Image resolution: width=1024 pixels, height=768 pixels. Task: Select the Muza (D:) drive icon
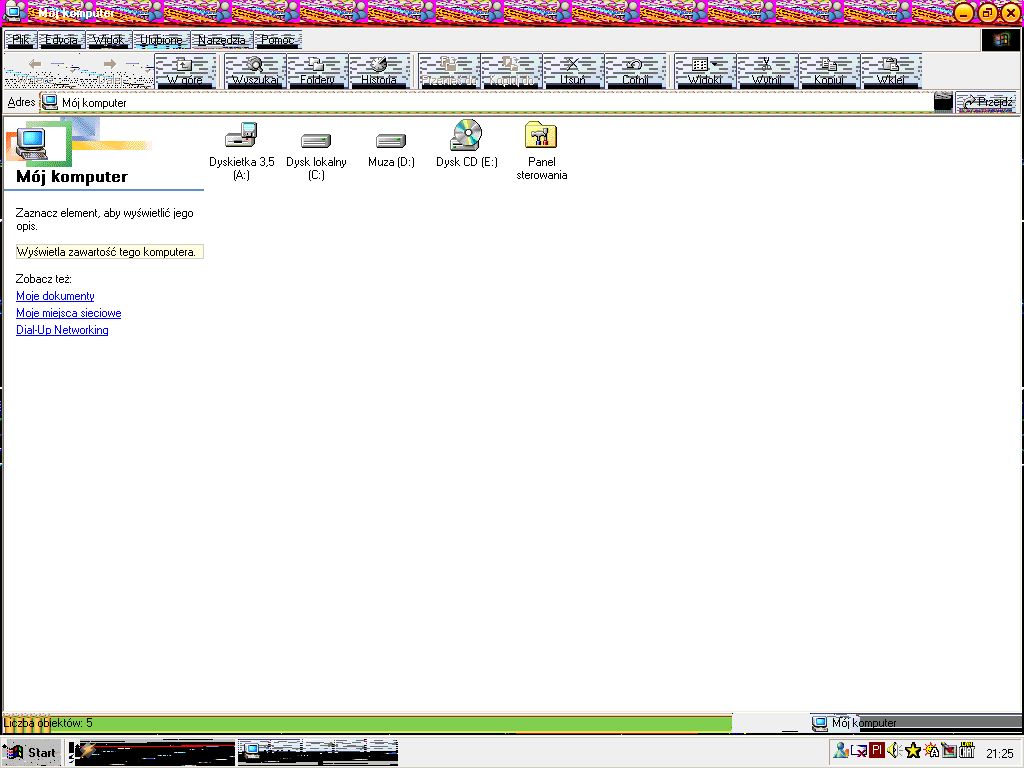tap(391, 141)
